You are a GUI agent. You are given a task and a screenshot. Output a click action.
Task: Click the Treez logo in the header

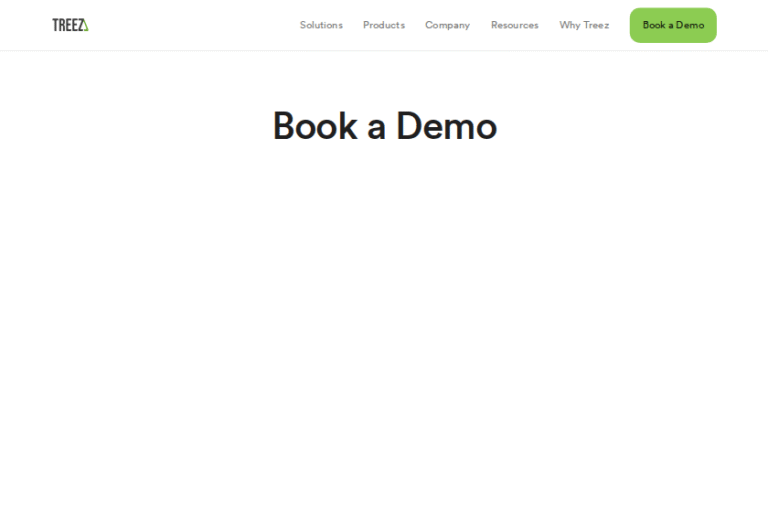click(x=70, y=25)
